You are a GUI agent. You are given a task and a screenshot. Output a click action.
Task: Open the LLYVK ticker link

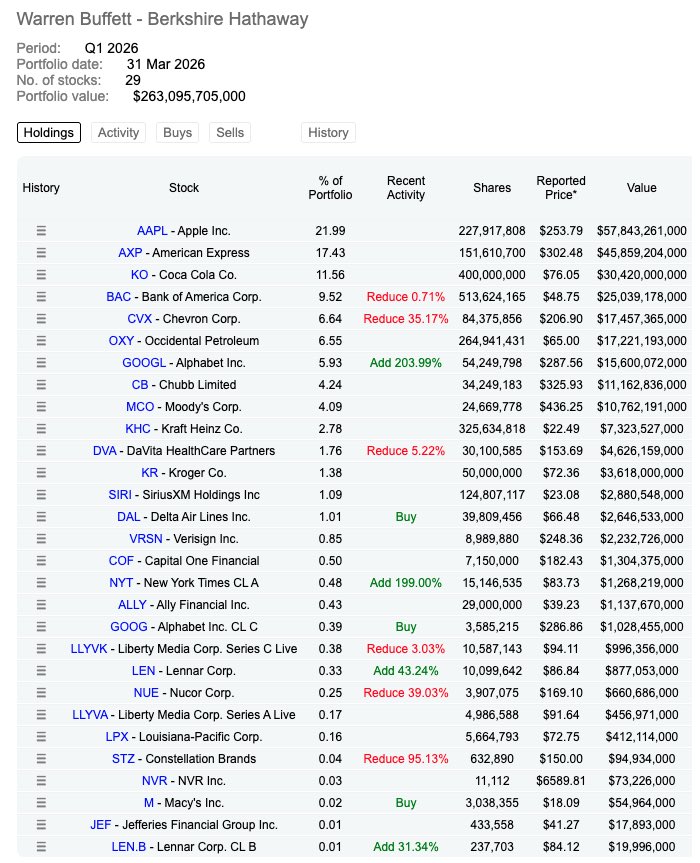[x=89, y=649]
